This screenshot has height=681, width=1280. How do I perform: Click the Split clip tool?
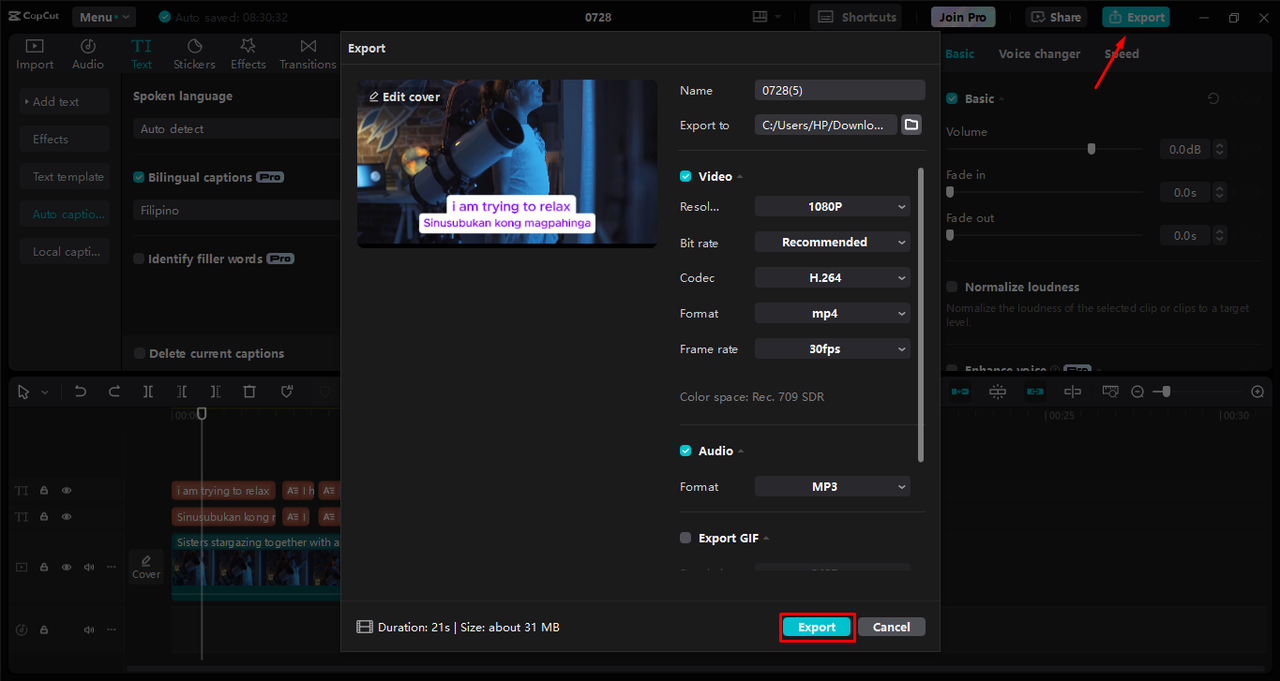[x=148, y=392]
